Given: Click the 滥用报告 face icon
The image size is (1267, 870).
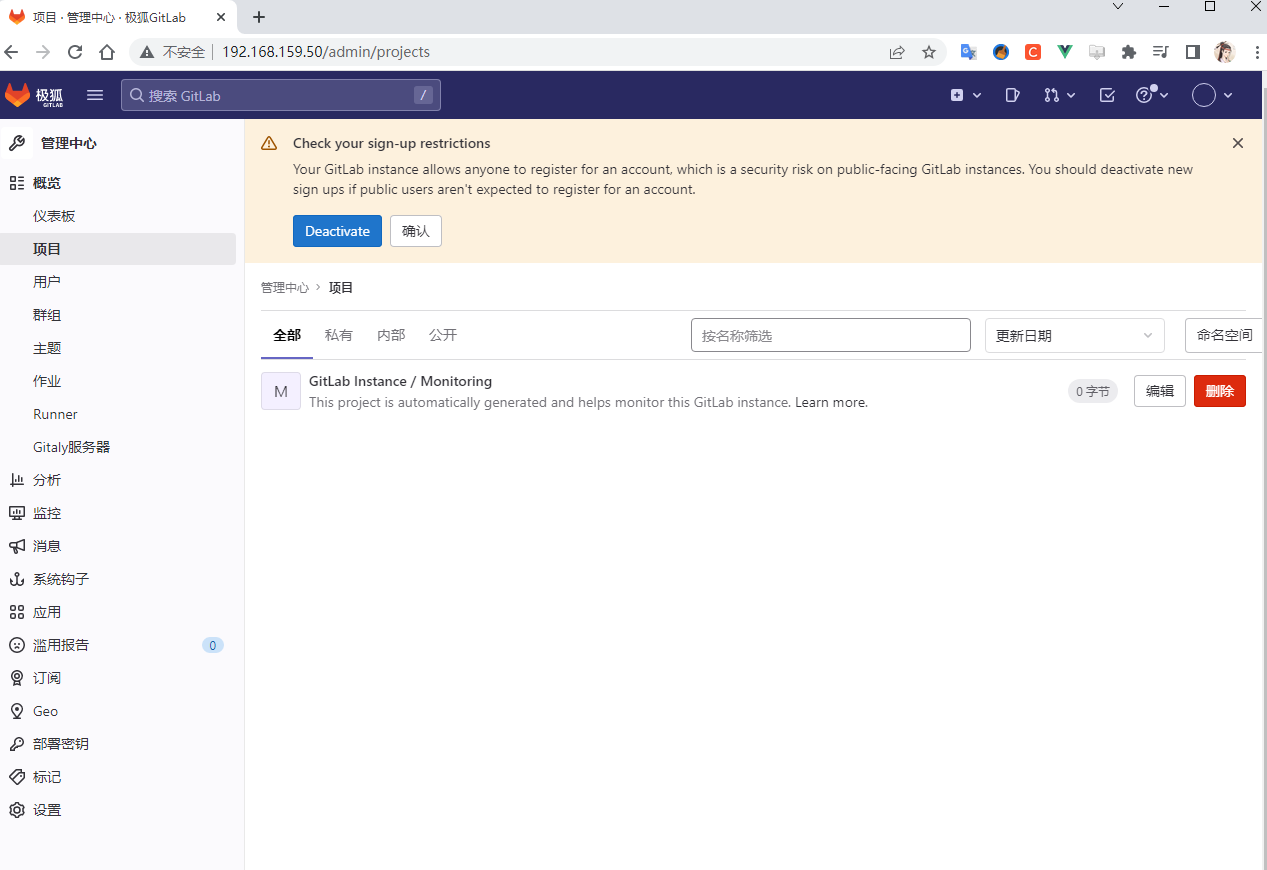Looking at the screenshot, I should point(17,645).
